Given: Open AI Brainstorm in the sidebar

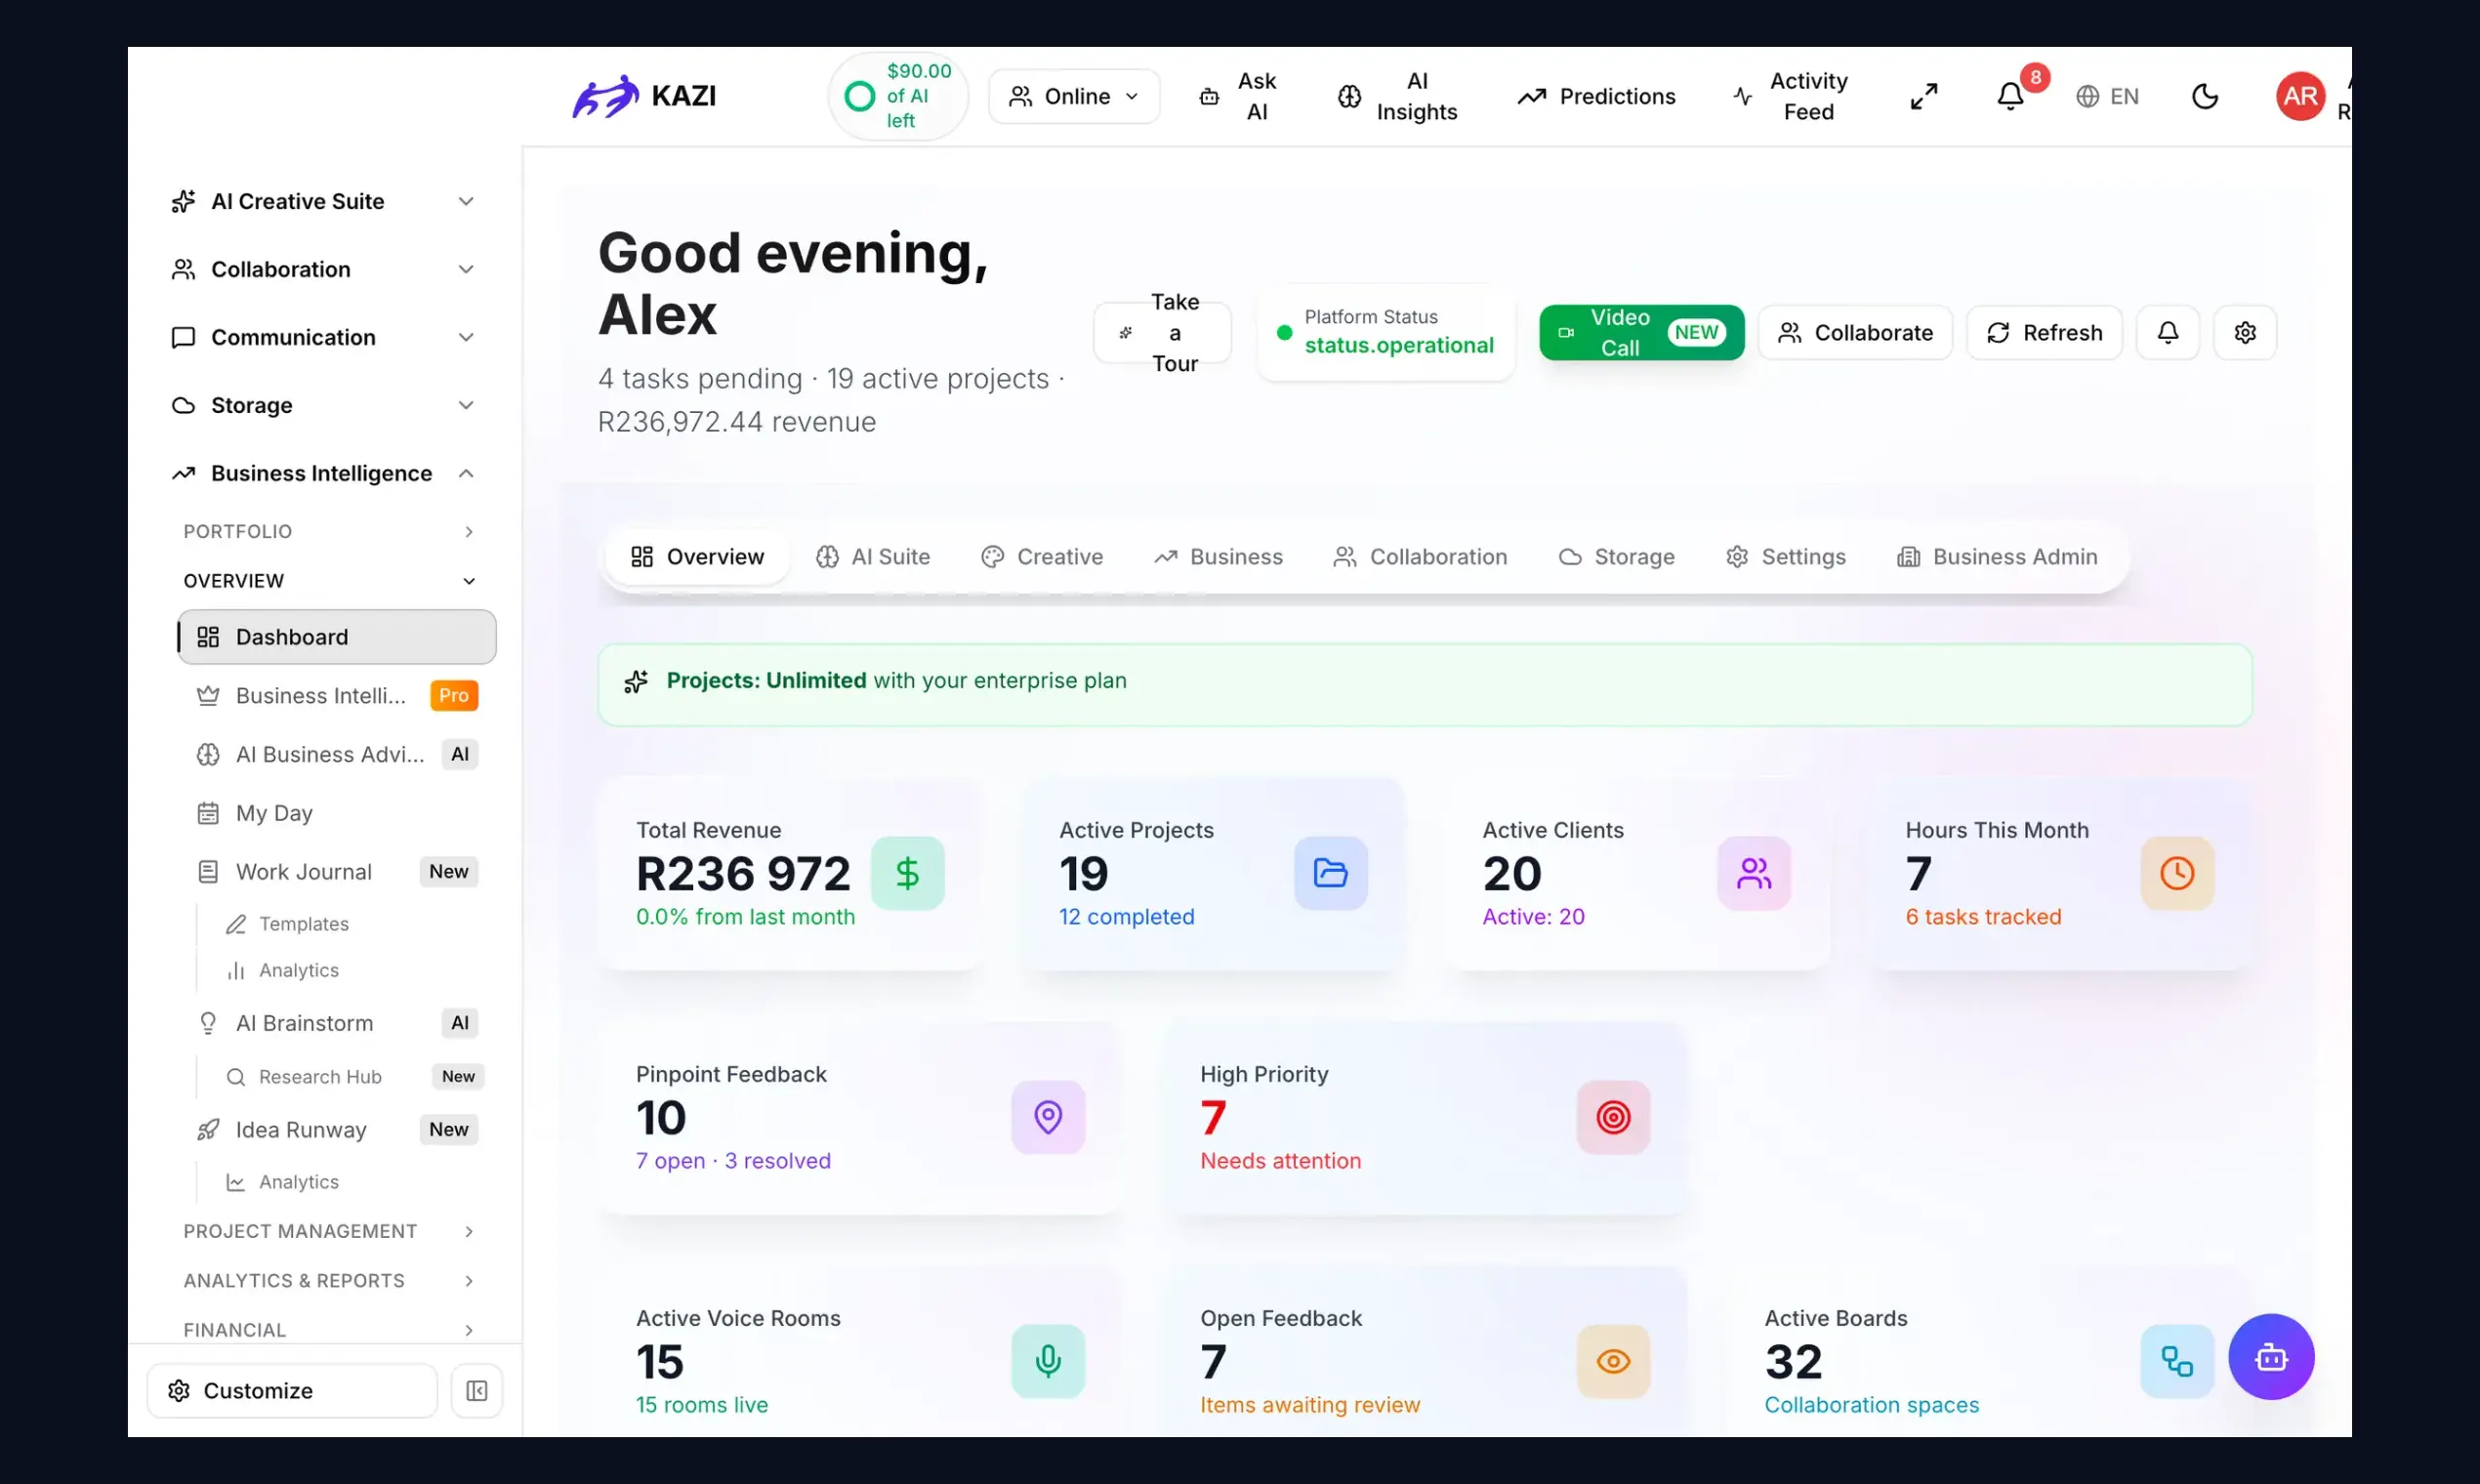Looking at the screenshot, I should 337,1023.
